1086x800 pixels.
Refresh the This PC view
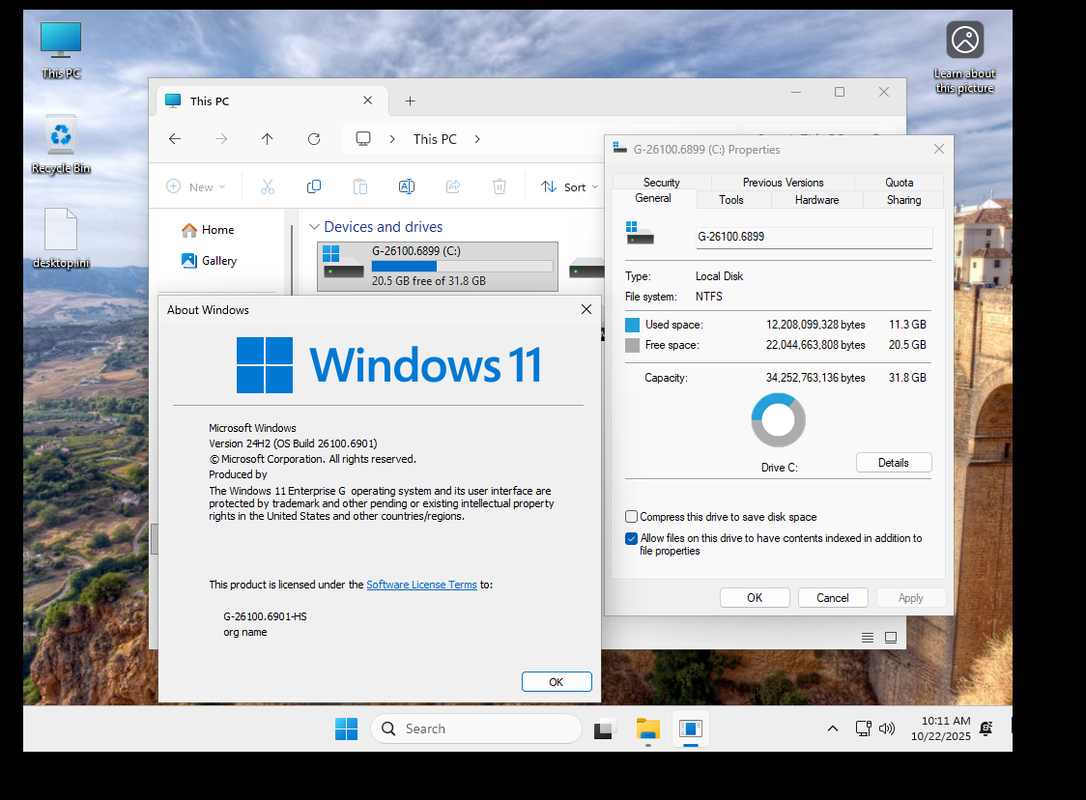[314, 139]
